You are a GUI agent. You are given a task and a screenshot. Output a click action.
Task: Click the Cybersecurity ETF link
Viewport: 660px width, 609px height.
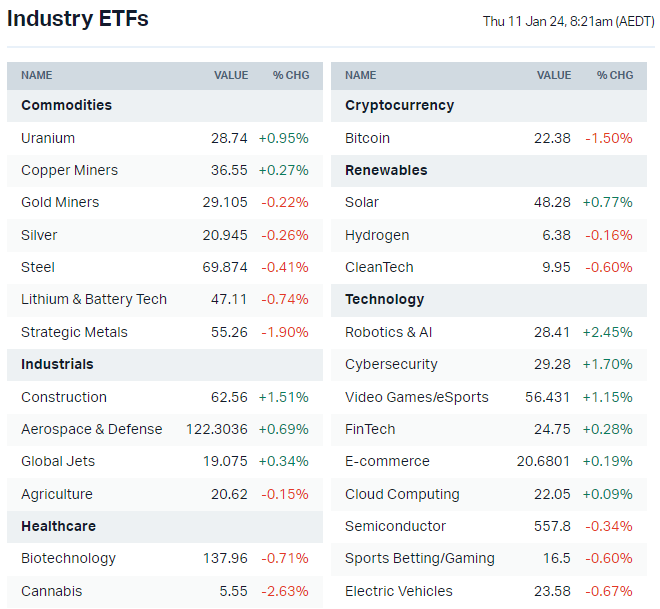tap(391, 364)
